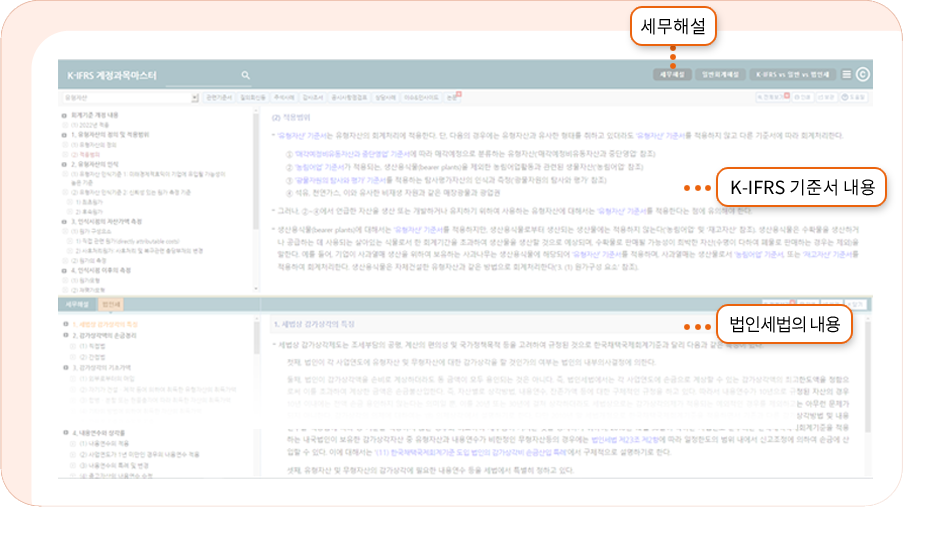942x546 pixels.
Task: Click the bullet icon before '회계기준 개정 내용'
Action: pos(66,115)
